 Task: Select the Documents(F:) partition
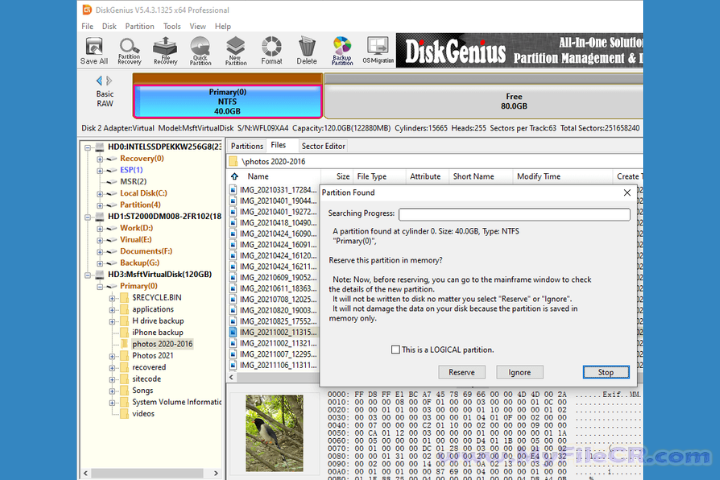coord(146,251)
